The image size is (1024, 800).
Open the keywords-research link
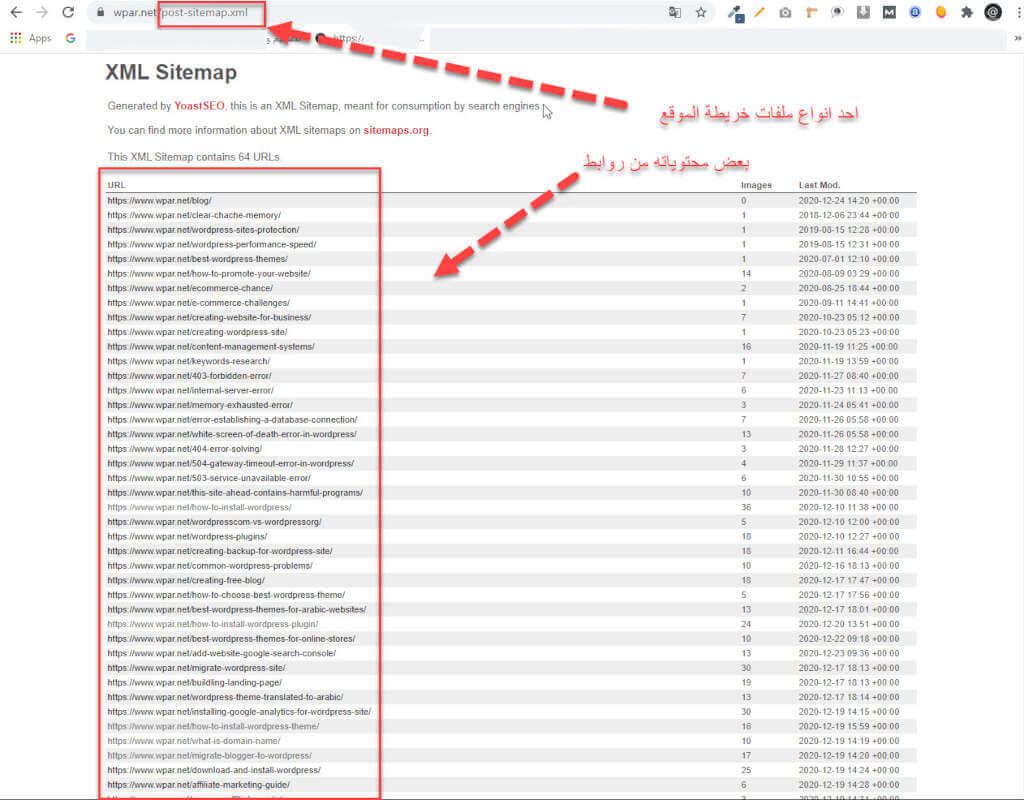click(189, 361)
